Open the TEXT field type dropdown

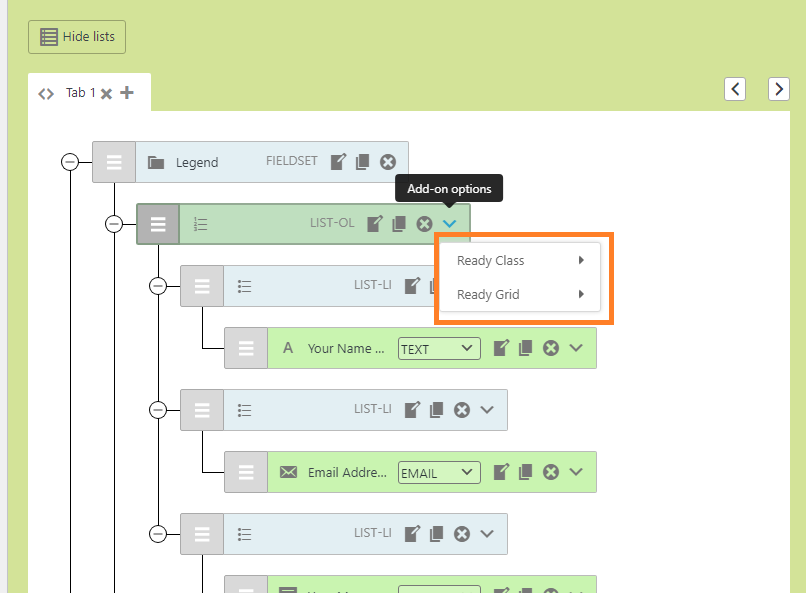point(439,349)
